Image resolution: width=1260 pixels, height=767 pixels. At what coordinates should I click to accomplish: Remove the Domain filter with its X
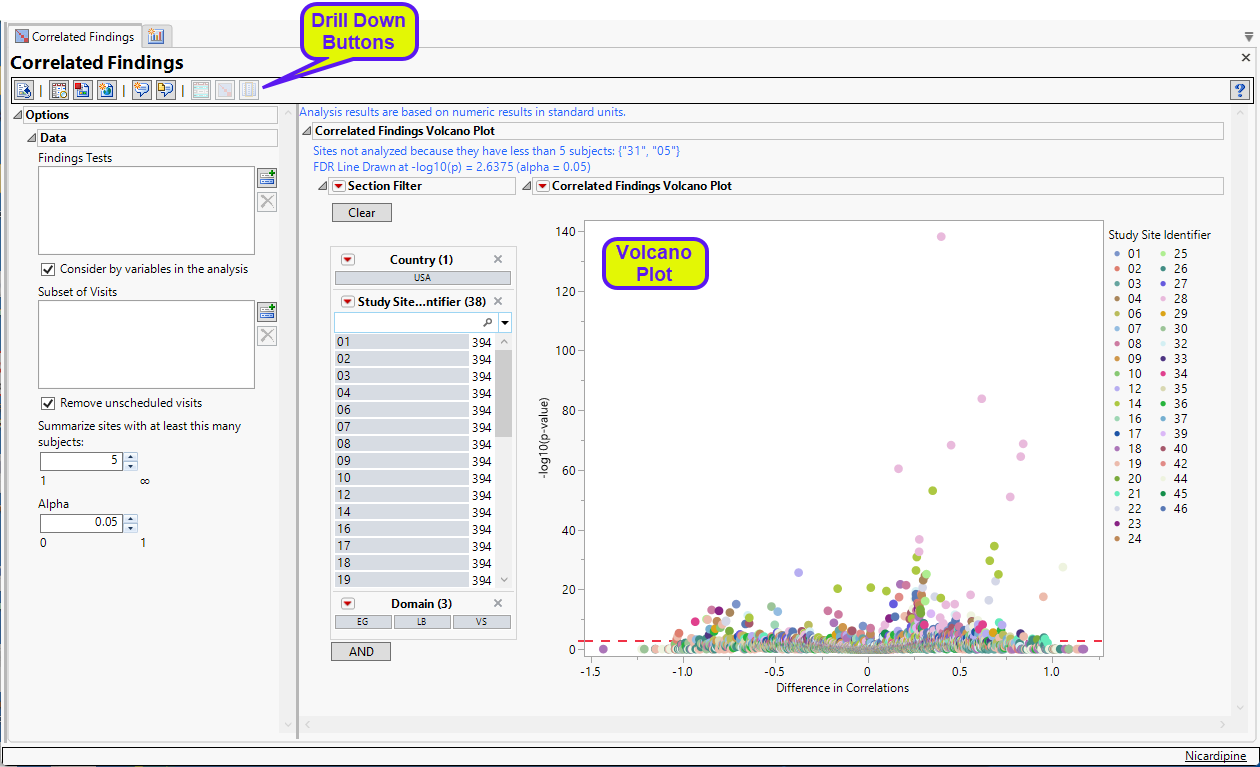(x=498, y=604)
